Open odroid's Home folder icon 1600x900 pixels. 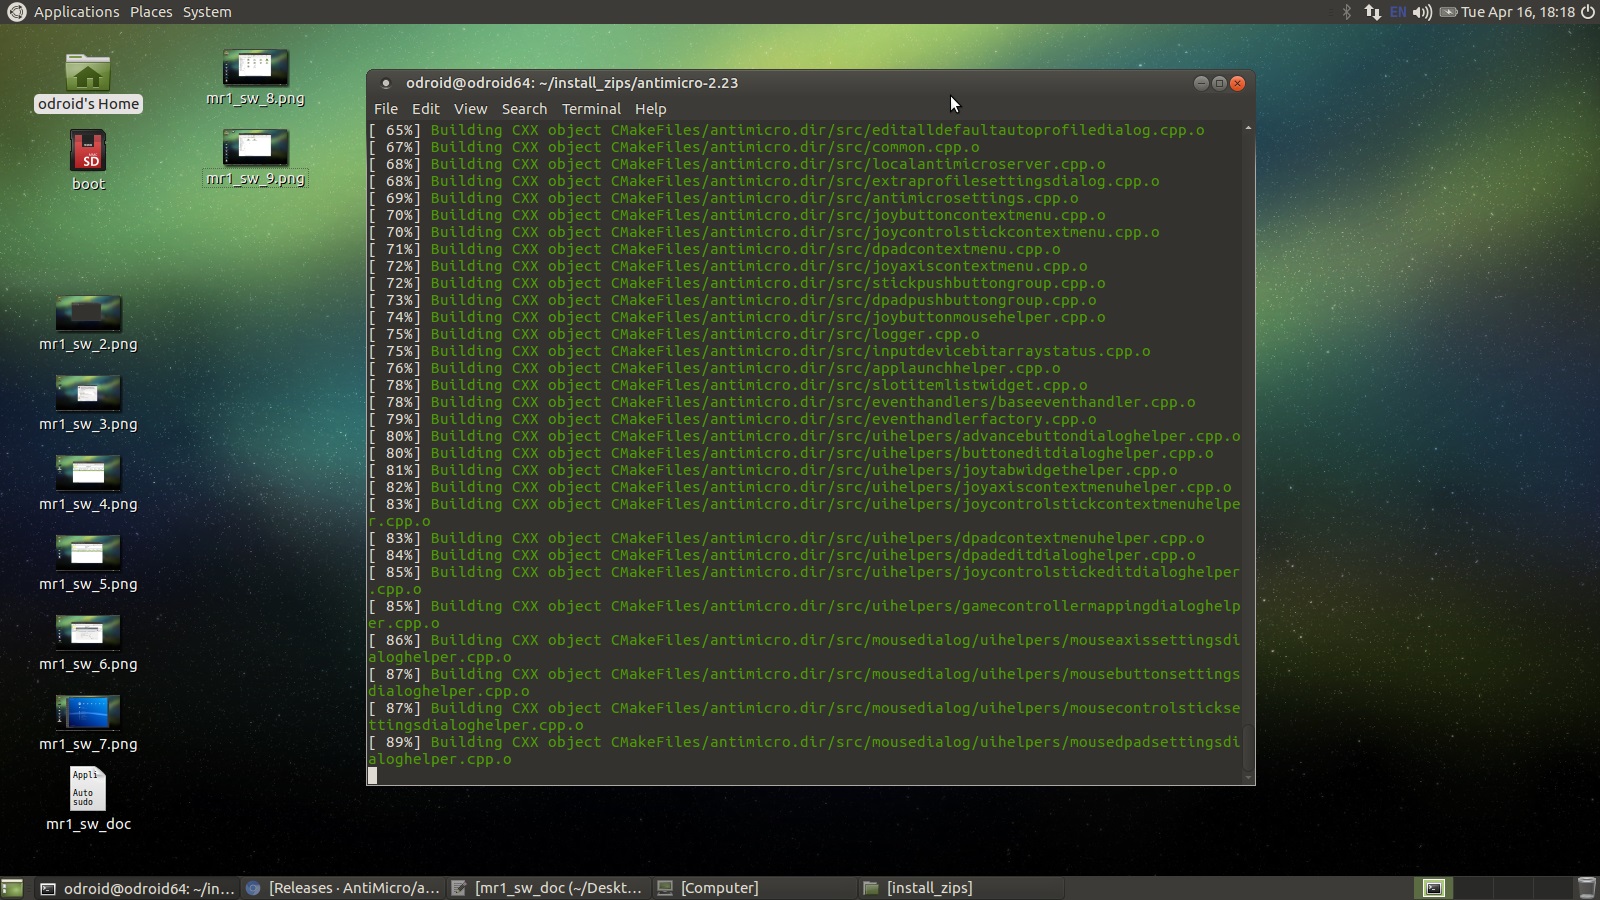tap(88, 74)
